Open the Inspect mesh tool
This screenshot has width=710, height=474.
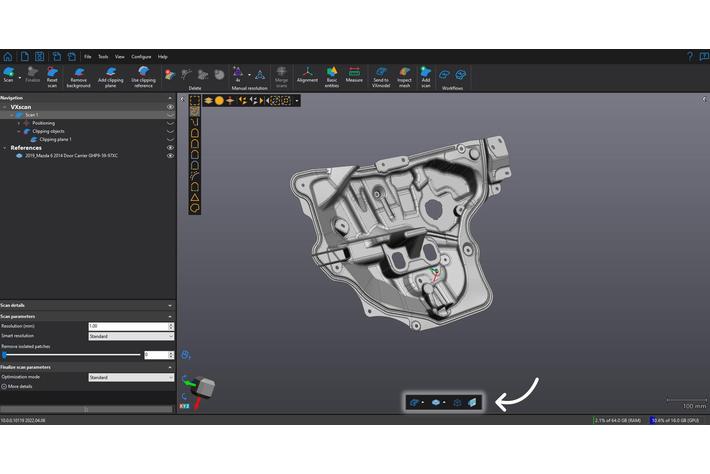click(x=404, y=75)
